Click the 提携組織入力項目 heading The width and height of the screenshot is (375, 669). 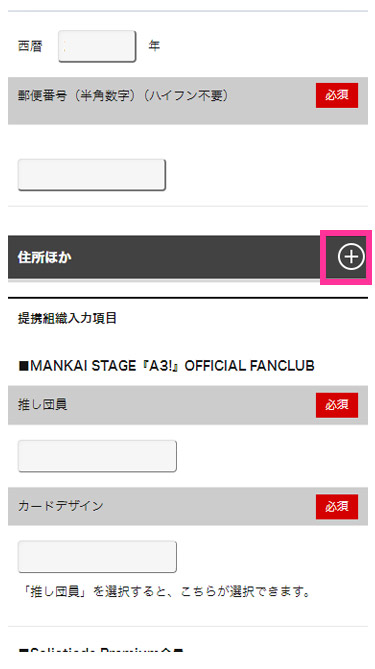tap(67, 318)
